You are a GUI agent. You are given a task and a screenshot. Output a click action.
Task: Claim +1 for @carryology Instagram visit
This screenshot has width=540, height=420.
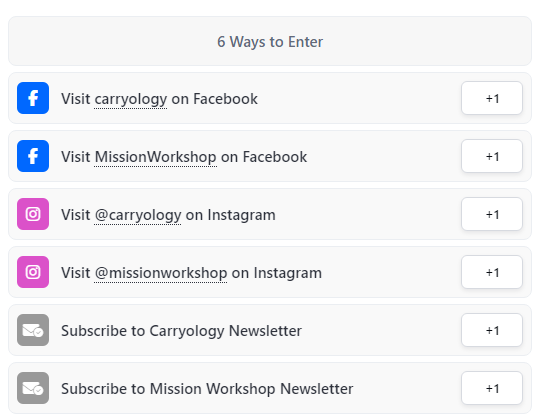tap(492, 214)
